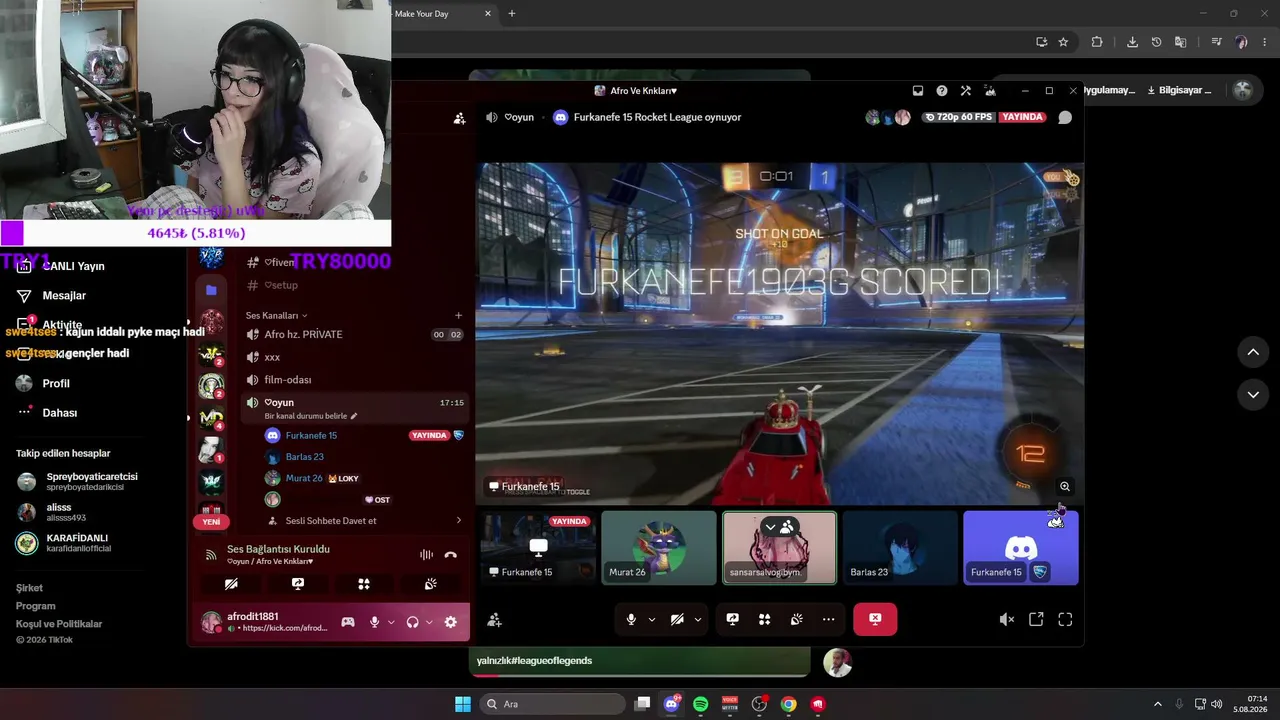Viewport: 1280px width, 720px height.
Task: Launch activity from voice connection panel
Action: pos(364,584)
